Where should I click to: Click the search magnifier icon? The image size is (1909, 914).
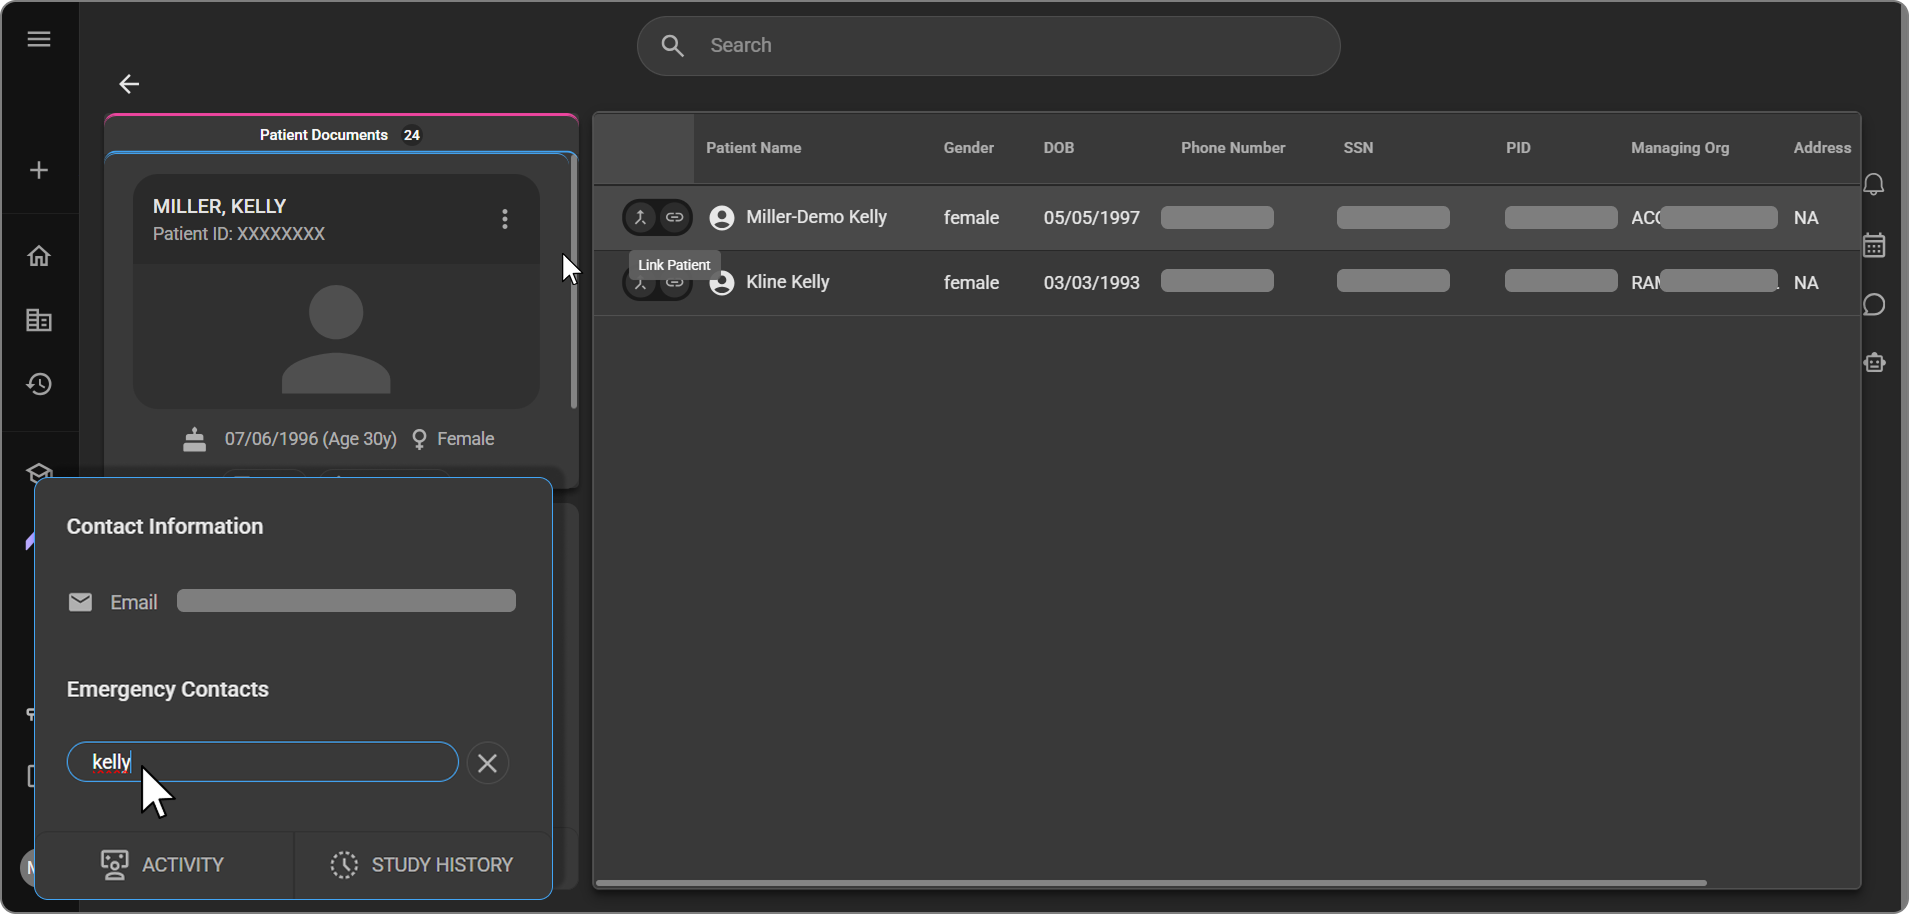(673, 46)
